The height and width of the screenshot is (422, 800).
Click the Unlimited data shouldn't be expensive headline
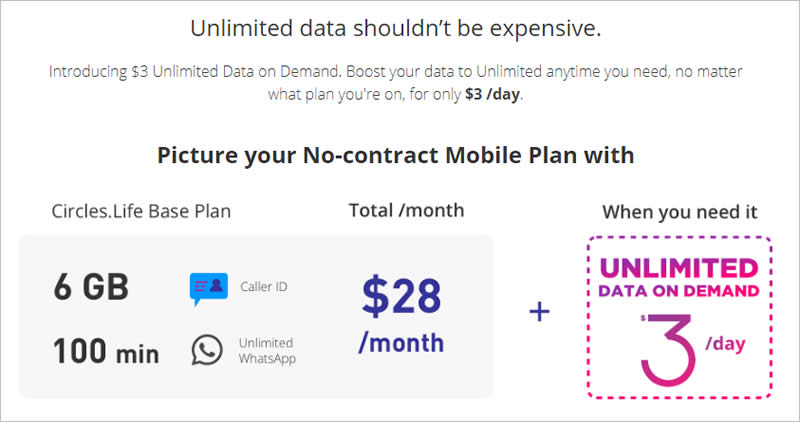396,28
